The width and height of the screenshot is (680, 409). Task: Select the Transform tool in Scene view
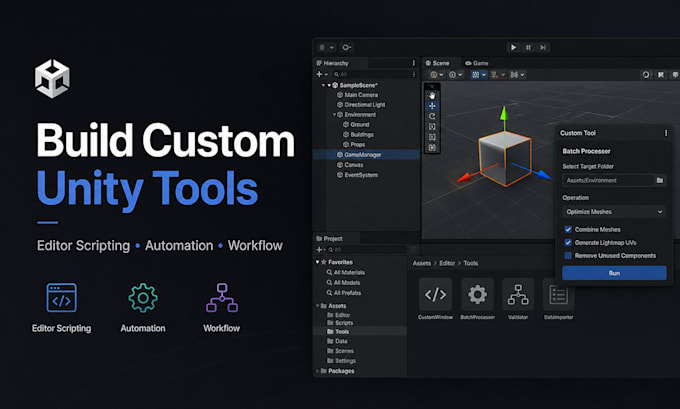tap(432, 147)
